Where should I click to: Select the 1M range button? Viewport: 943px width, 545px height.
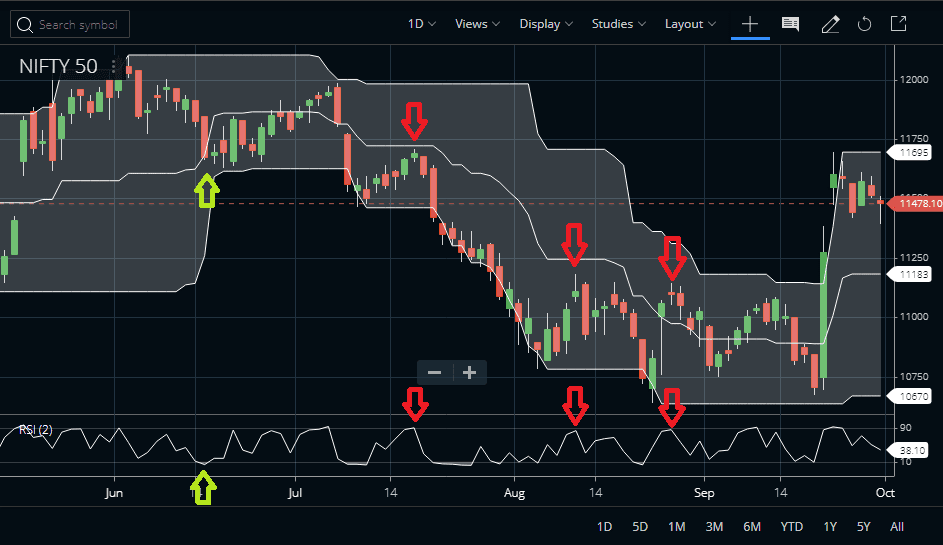point(677,527)
